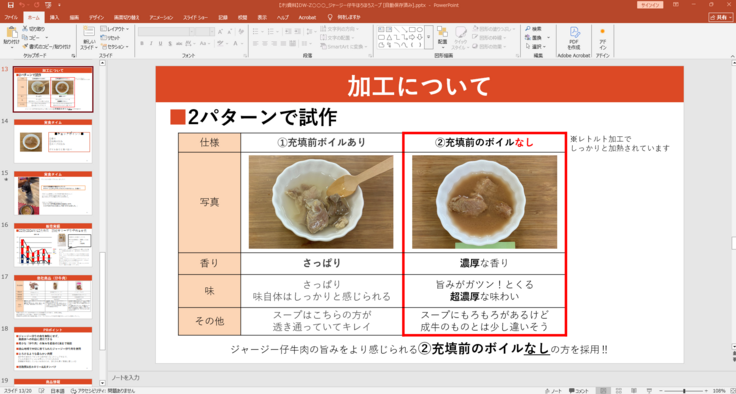
Task: Paste from clipboard (貼り付け)
Action: [x=11, y=36]
